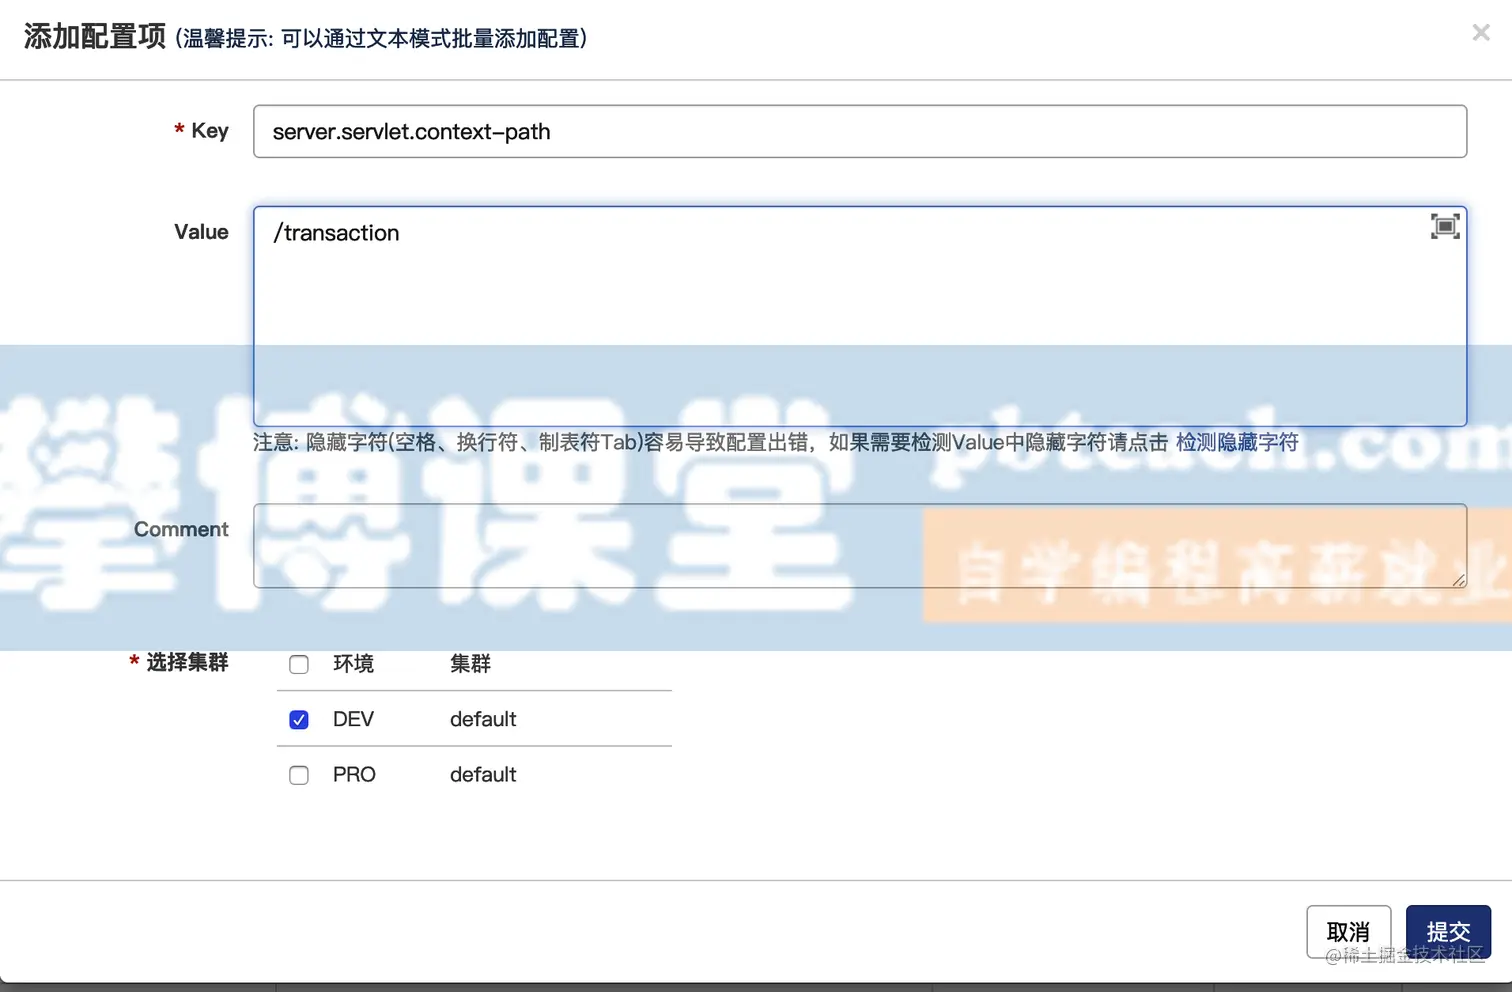1512x992 pixels.
Task: Select the server.servlet.context-path key text
Action: 411,131
